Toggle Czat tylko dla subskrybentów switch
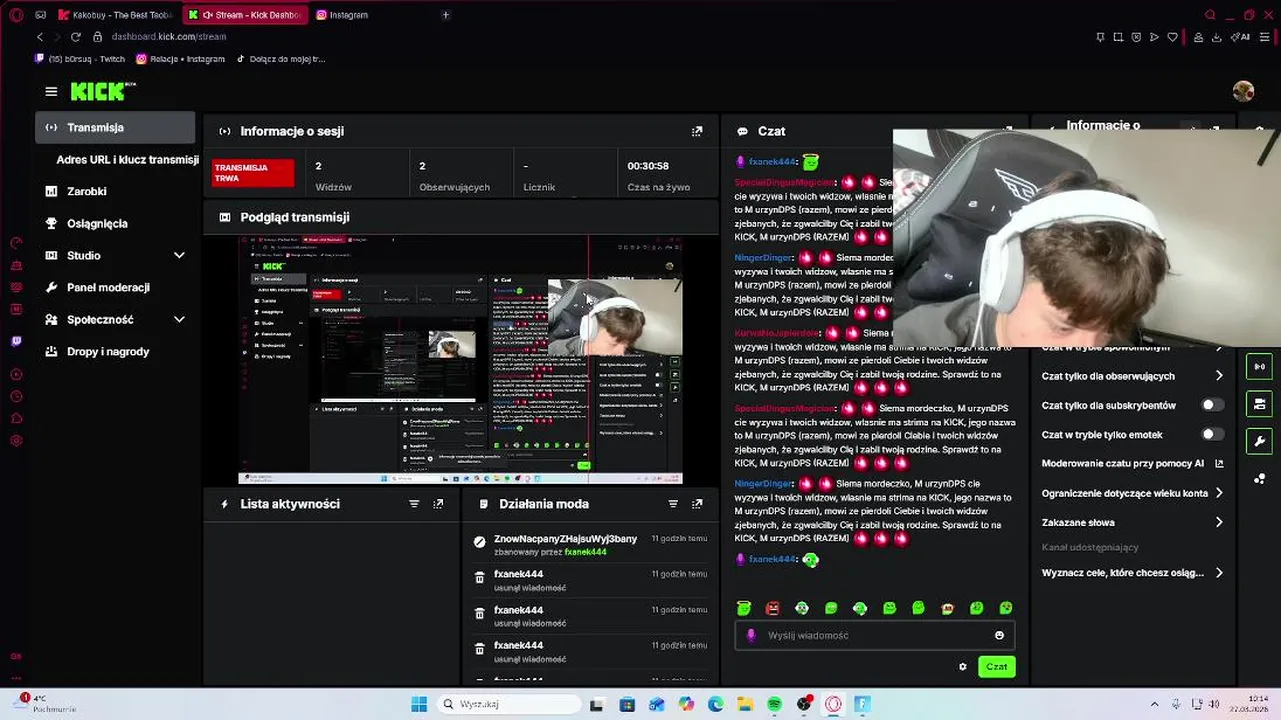 coord(1212,405)
